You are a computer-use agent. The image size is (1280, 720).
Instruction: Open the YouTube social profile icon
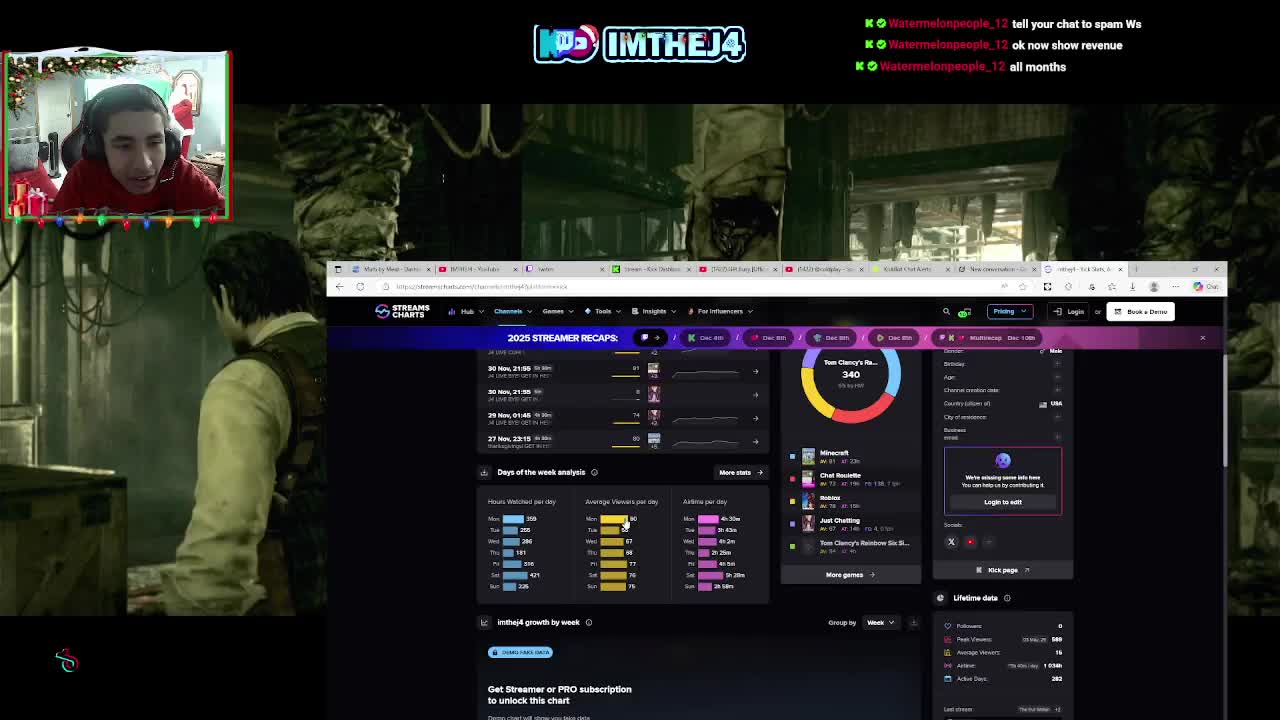970,542
